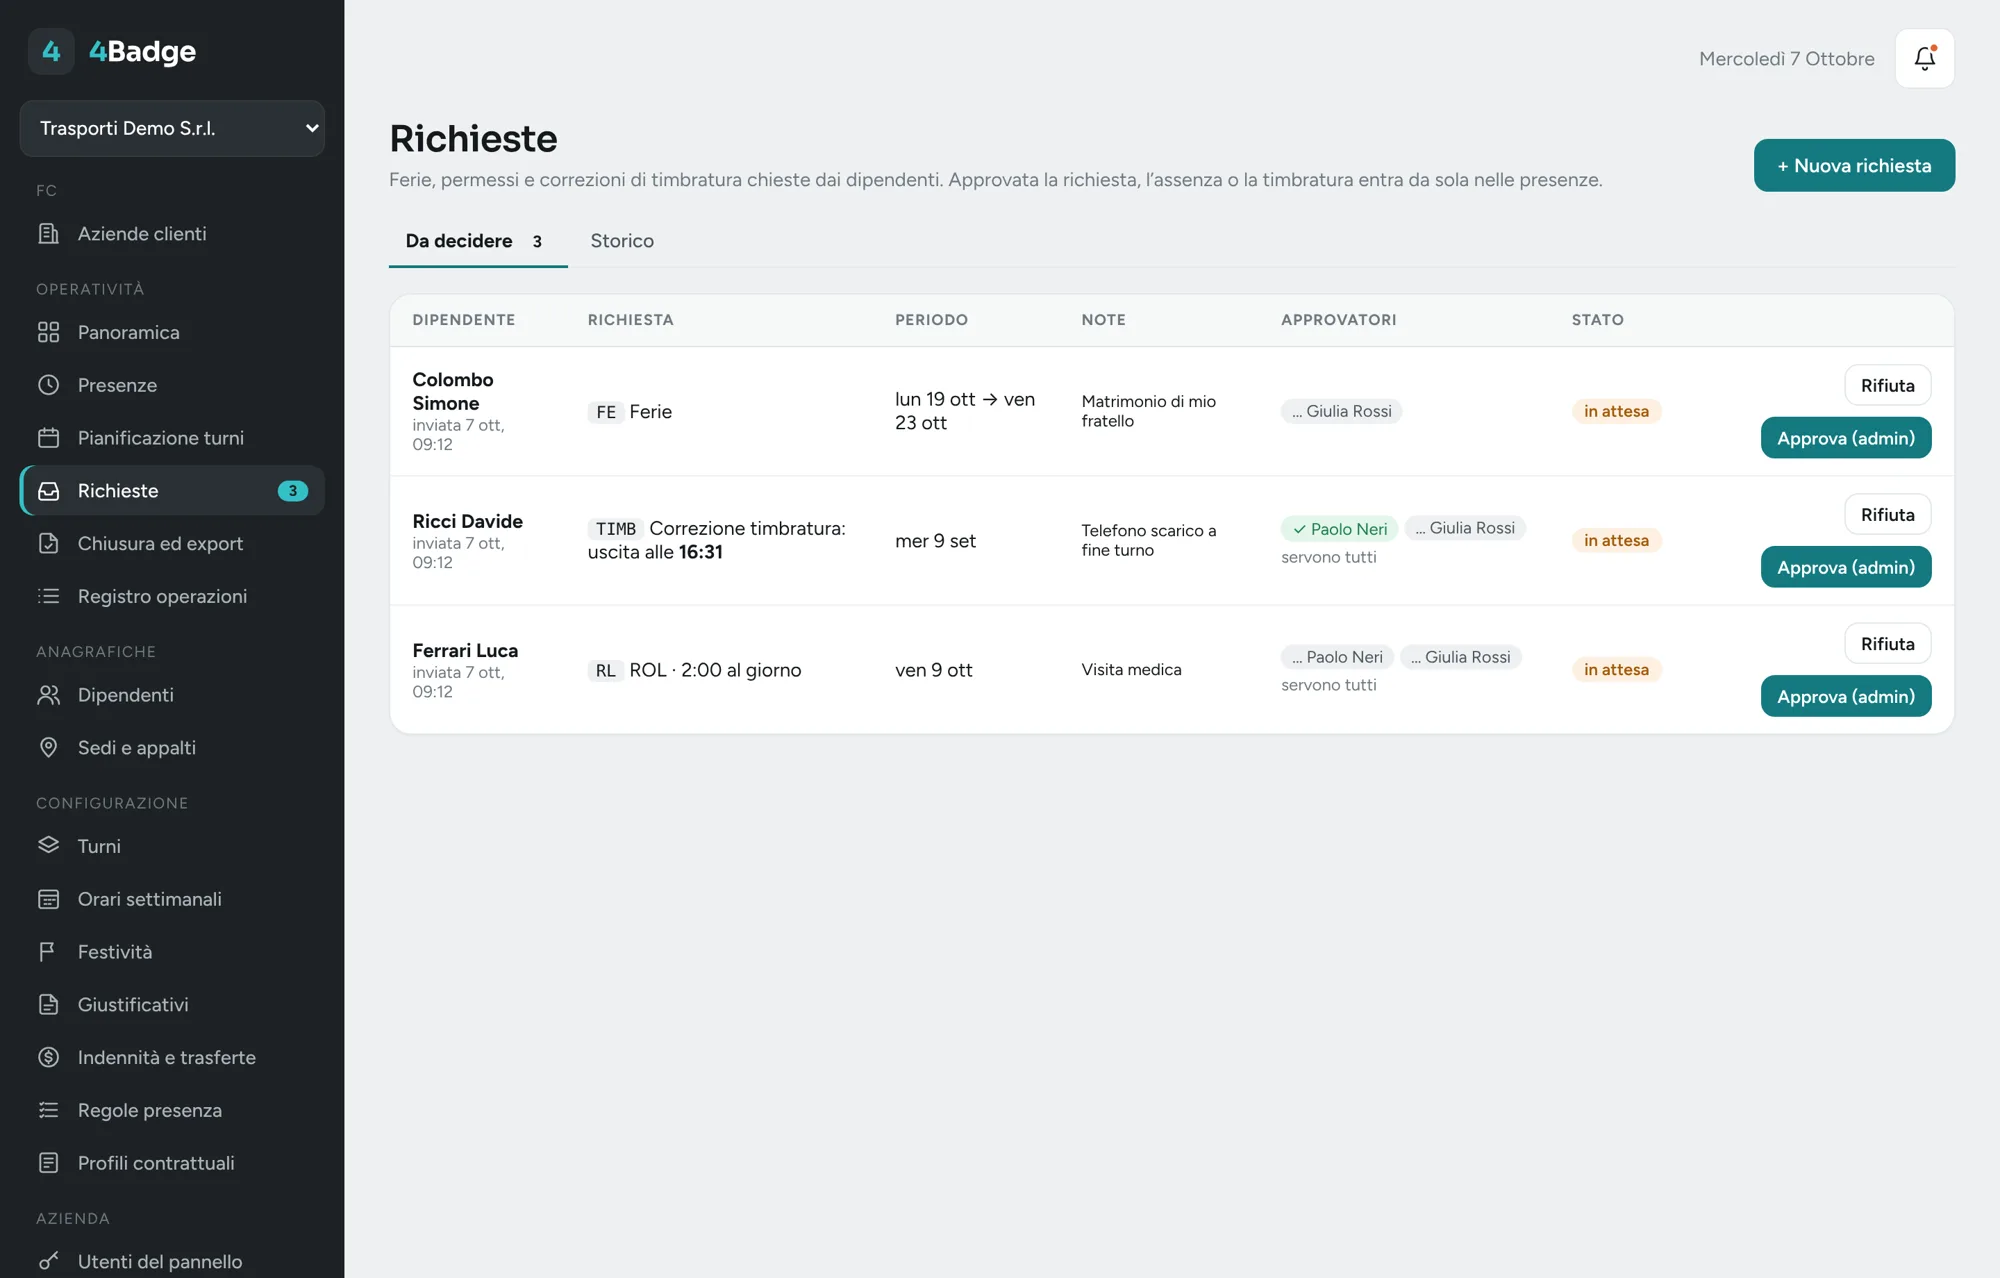Viewport: 2000px width, 1278px height.
Task: Click the Paolo Neri approved chip
Action: point(1339,529)
